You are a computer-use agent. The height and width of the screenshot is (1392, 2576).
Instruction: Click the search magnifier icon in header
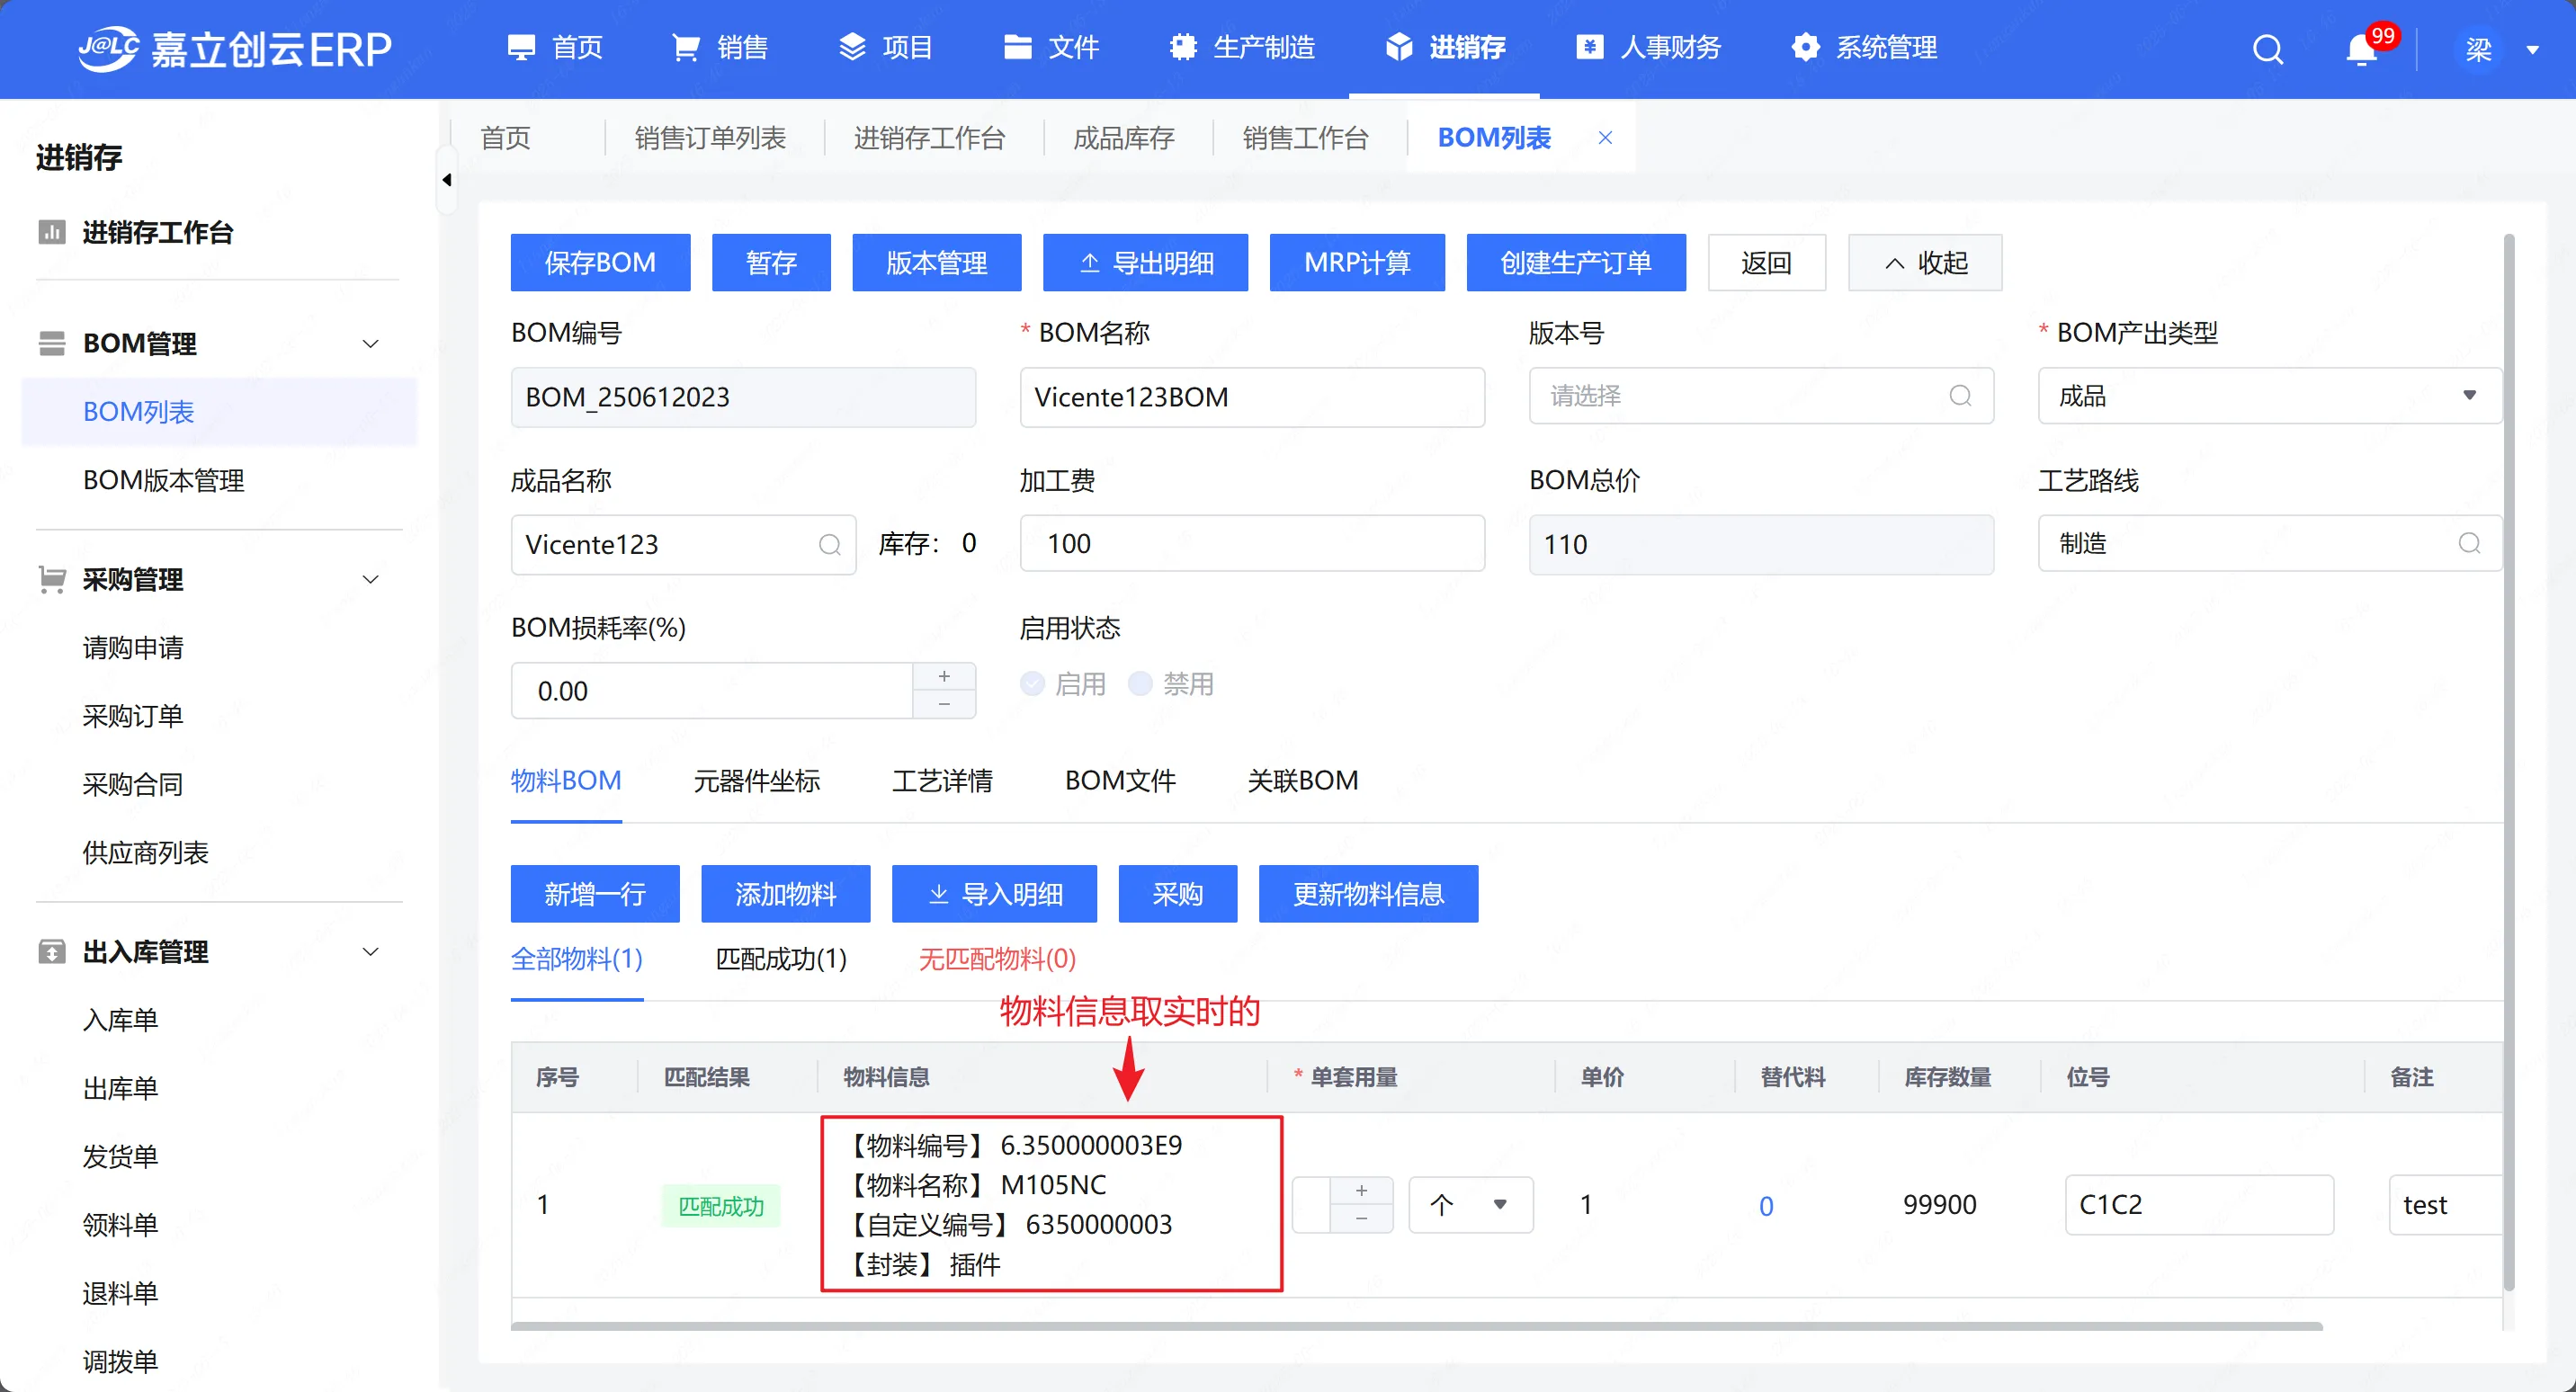point(2267,48)
